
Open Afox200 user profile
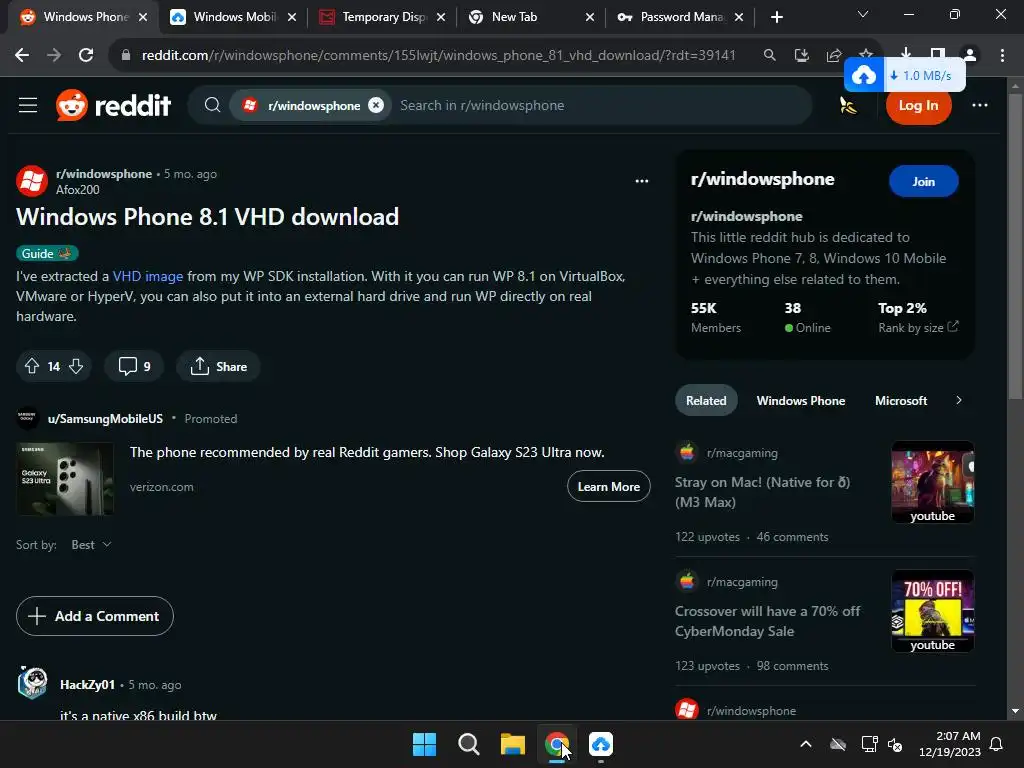[x=78, y=189]
